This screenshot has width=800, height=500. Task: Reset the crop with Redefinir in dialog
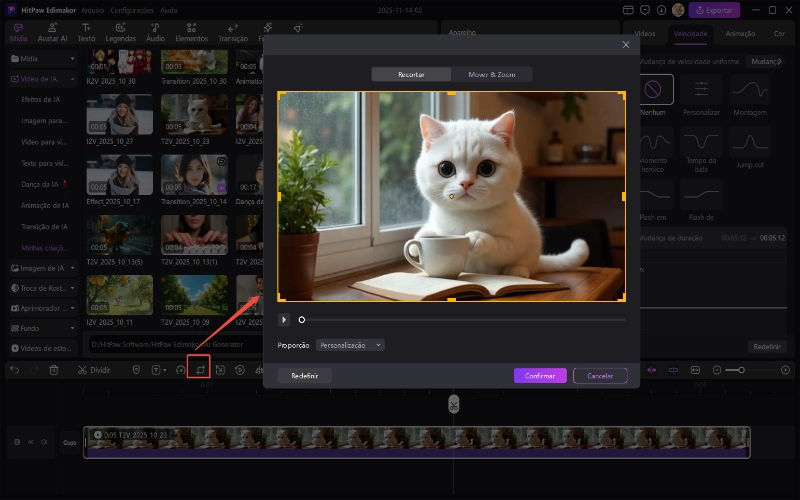tap(304, 376)
